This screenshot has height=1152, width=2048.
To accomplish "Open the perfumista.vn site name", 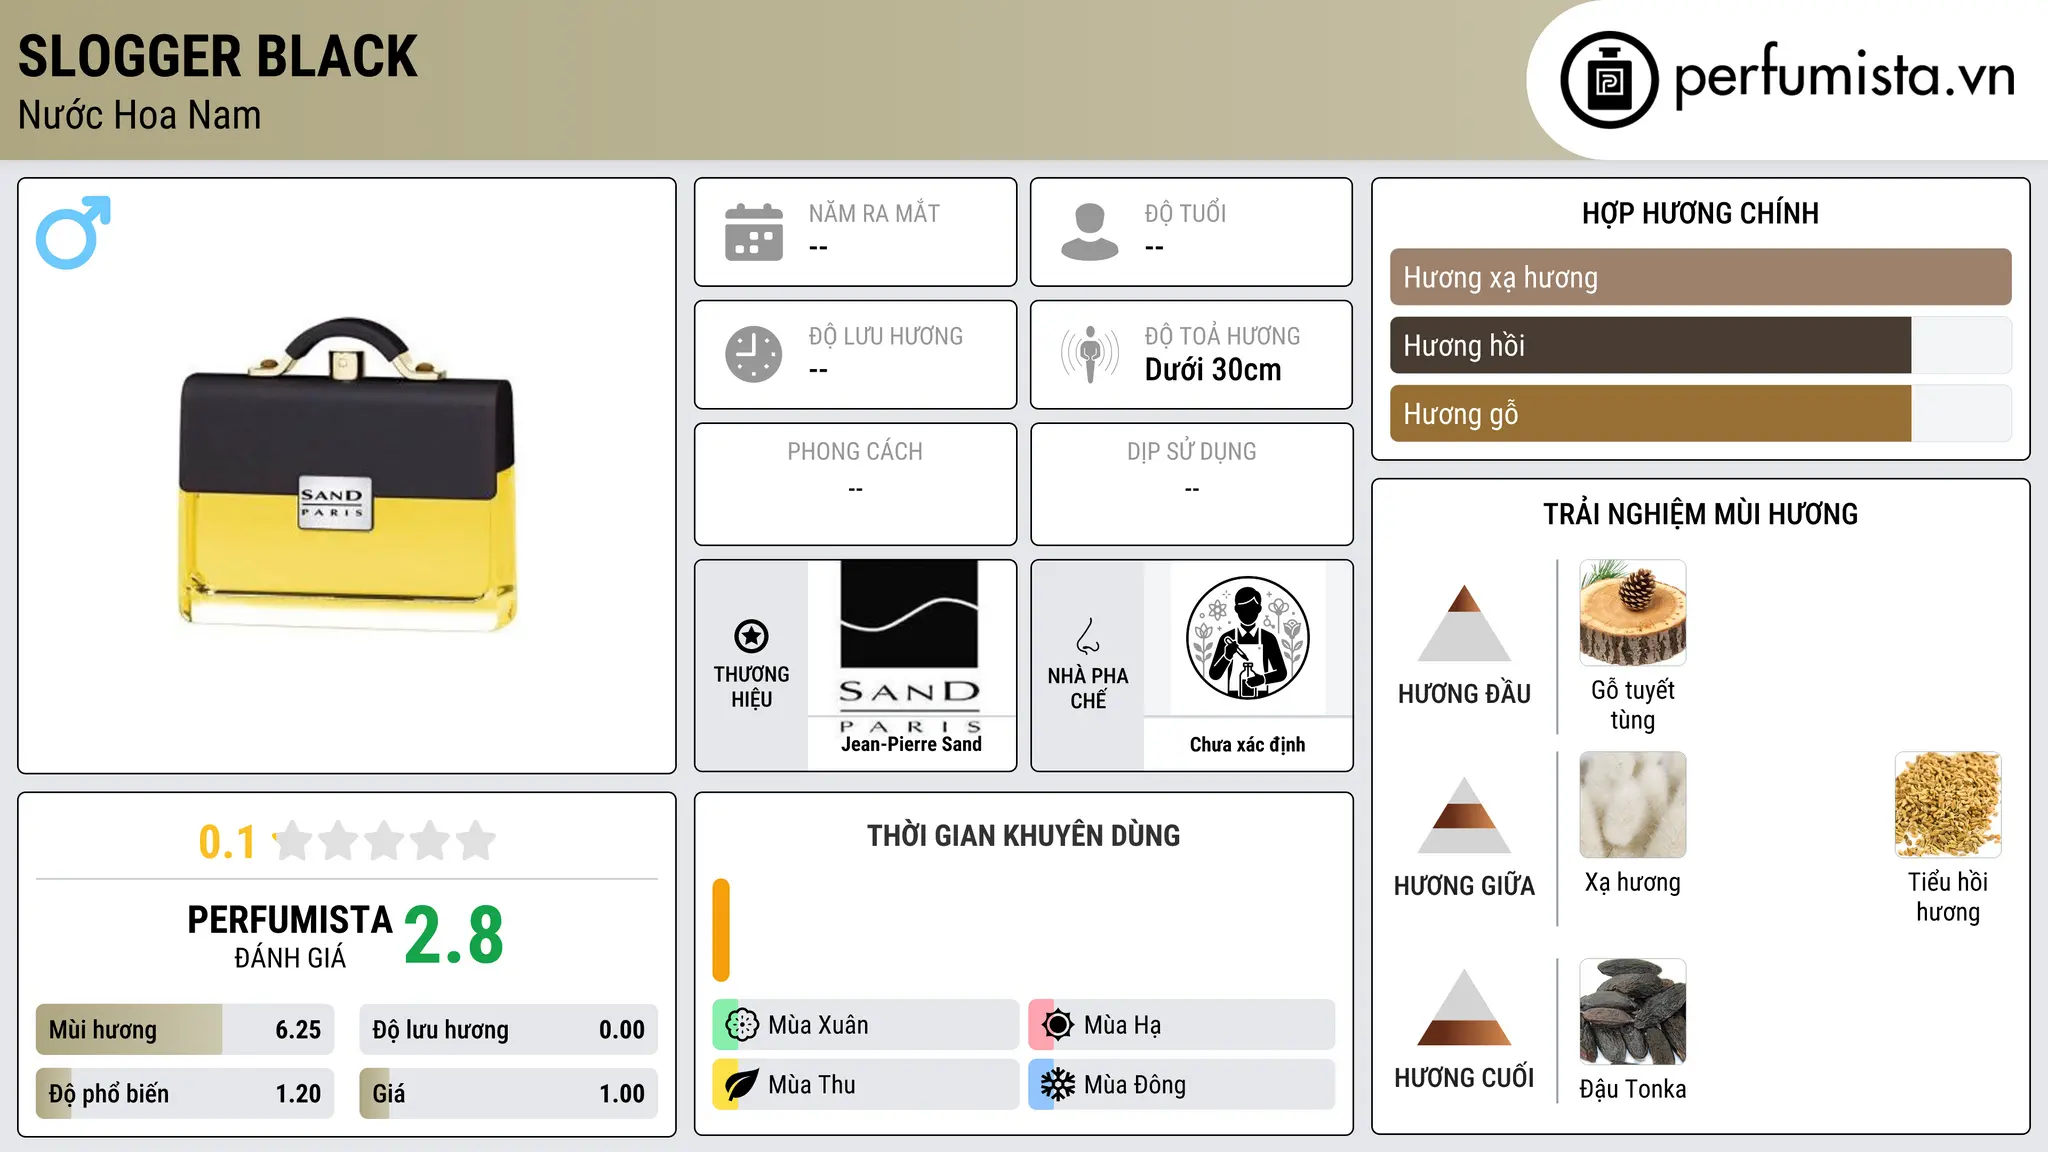I will click(x=1845, y=76).
